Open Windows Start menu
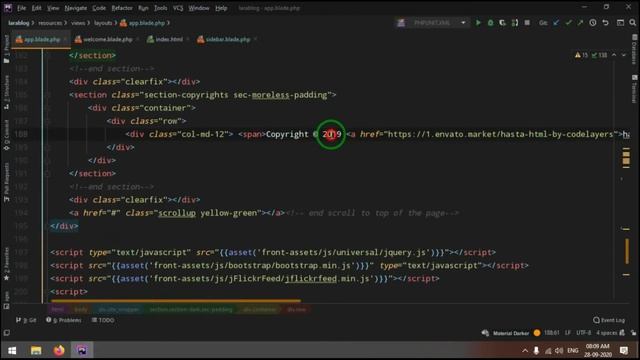The height and width of the screenshot is (360, 640). [x=12, y=351]
